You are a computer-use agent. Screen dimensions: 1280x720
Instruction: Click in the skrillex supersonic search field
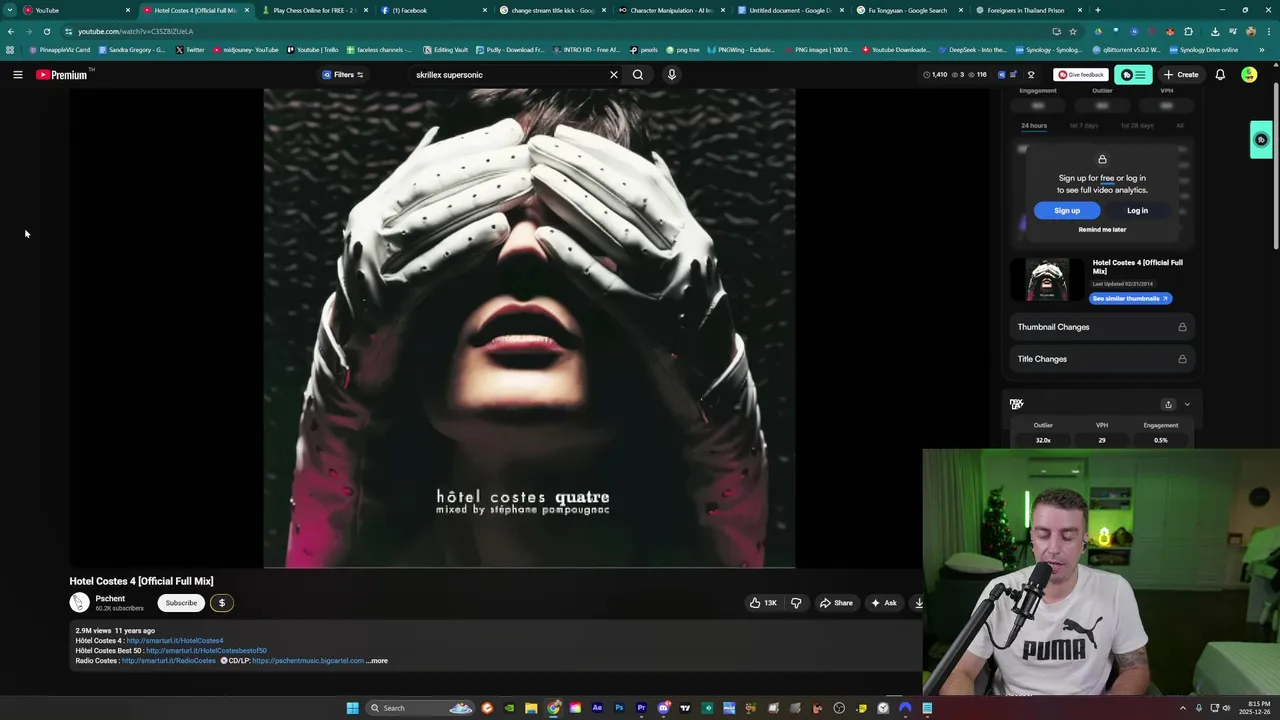click(x=510, y=75)
